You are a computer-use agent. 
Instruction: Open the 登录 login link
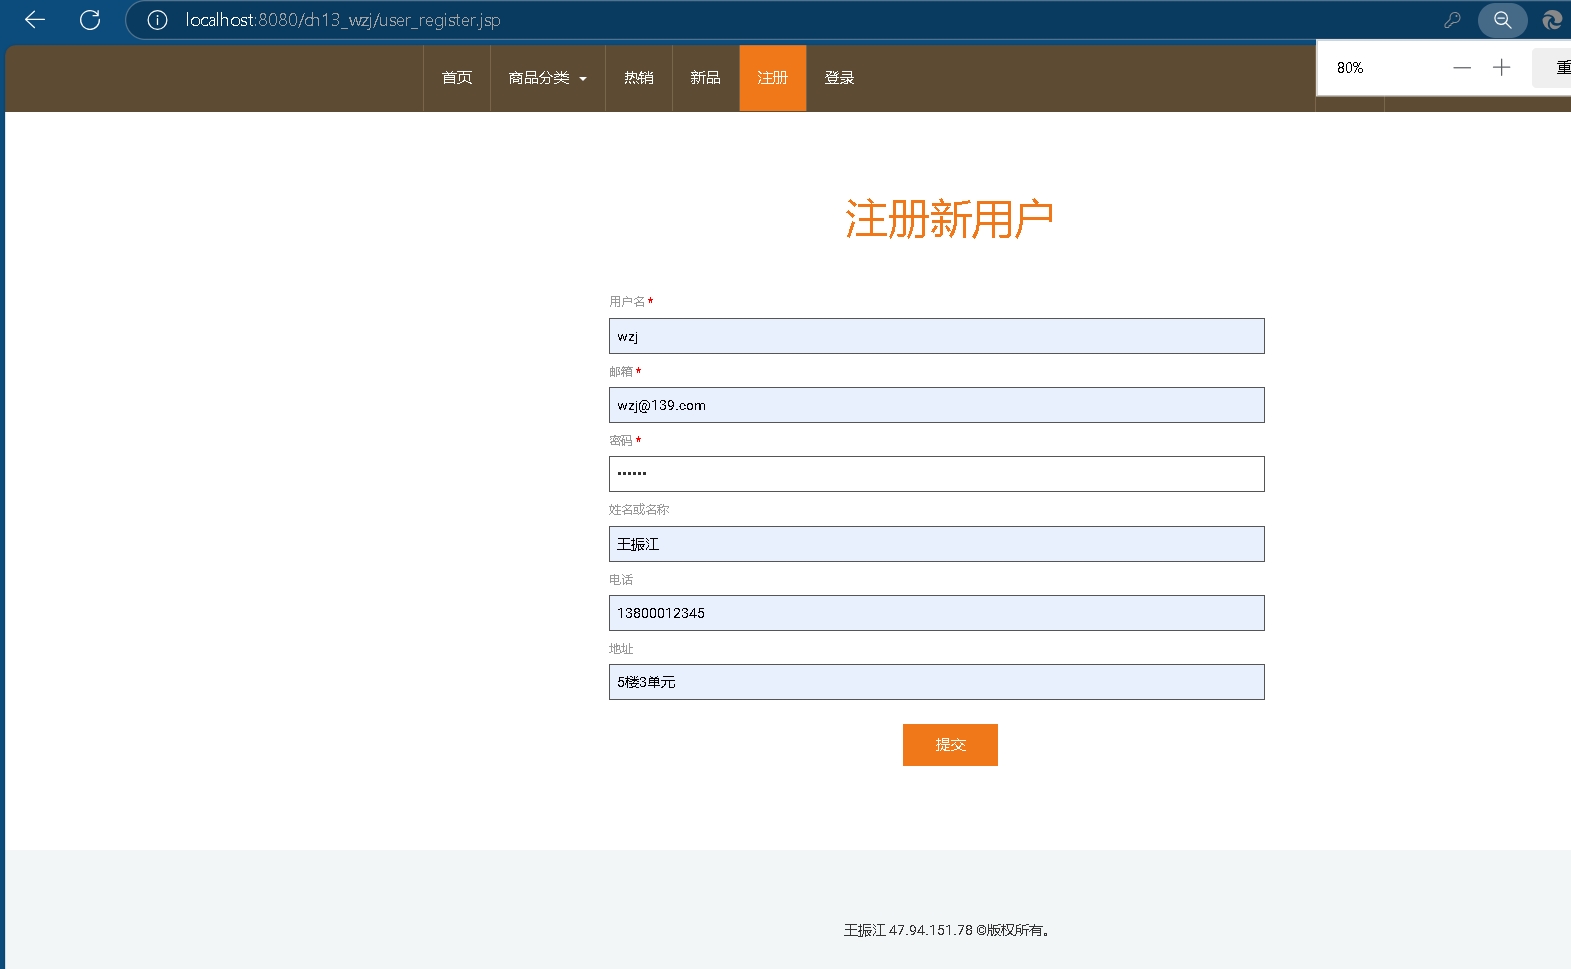pyautogui.click(x=839, y=78)
